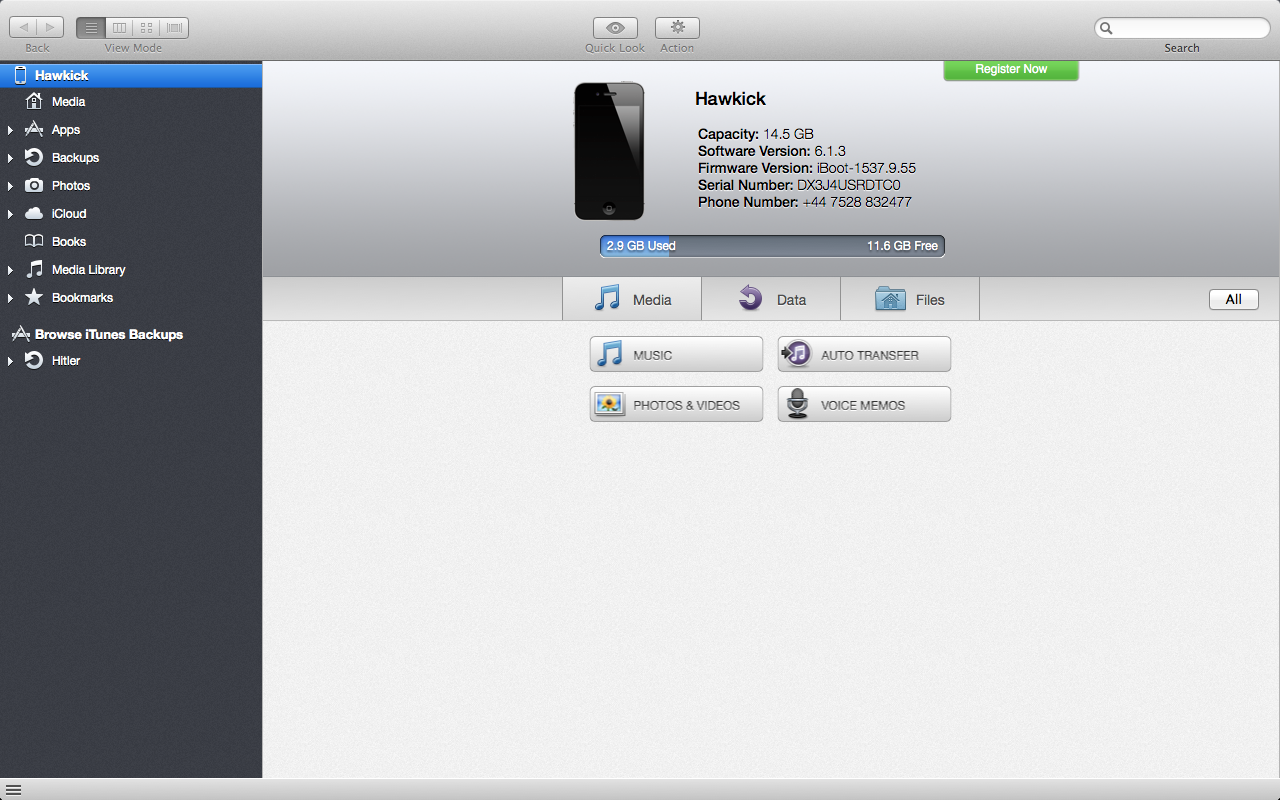The image size is (1280, 800).
Task: Click the Software Version 6.1.3 text
Action: [x=772, y=151]
